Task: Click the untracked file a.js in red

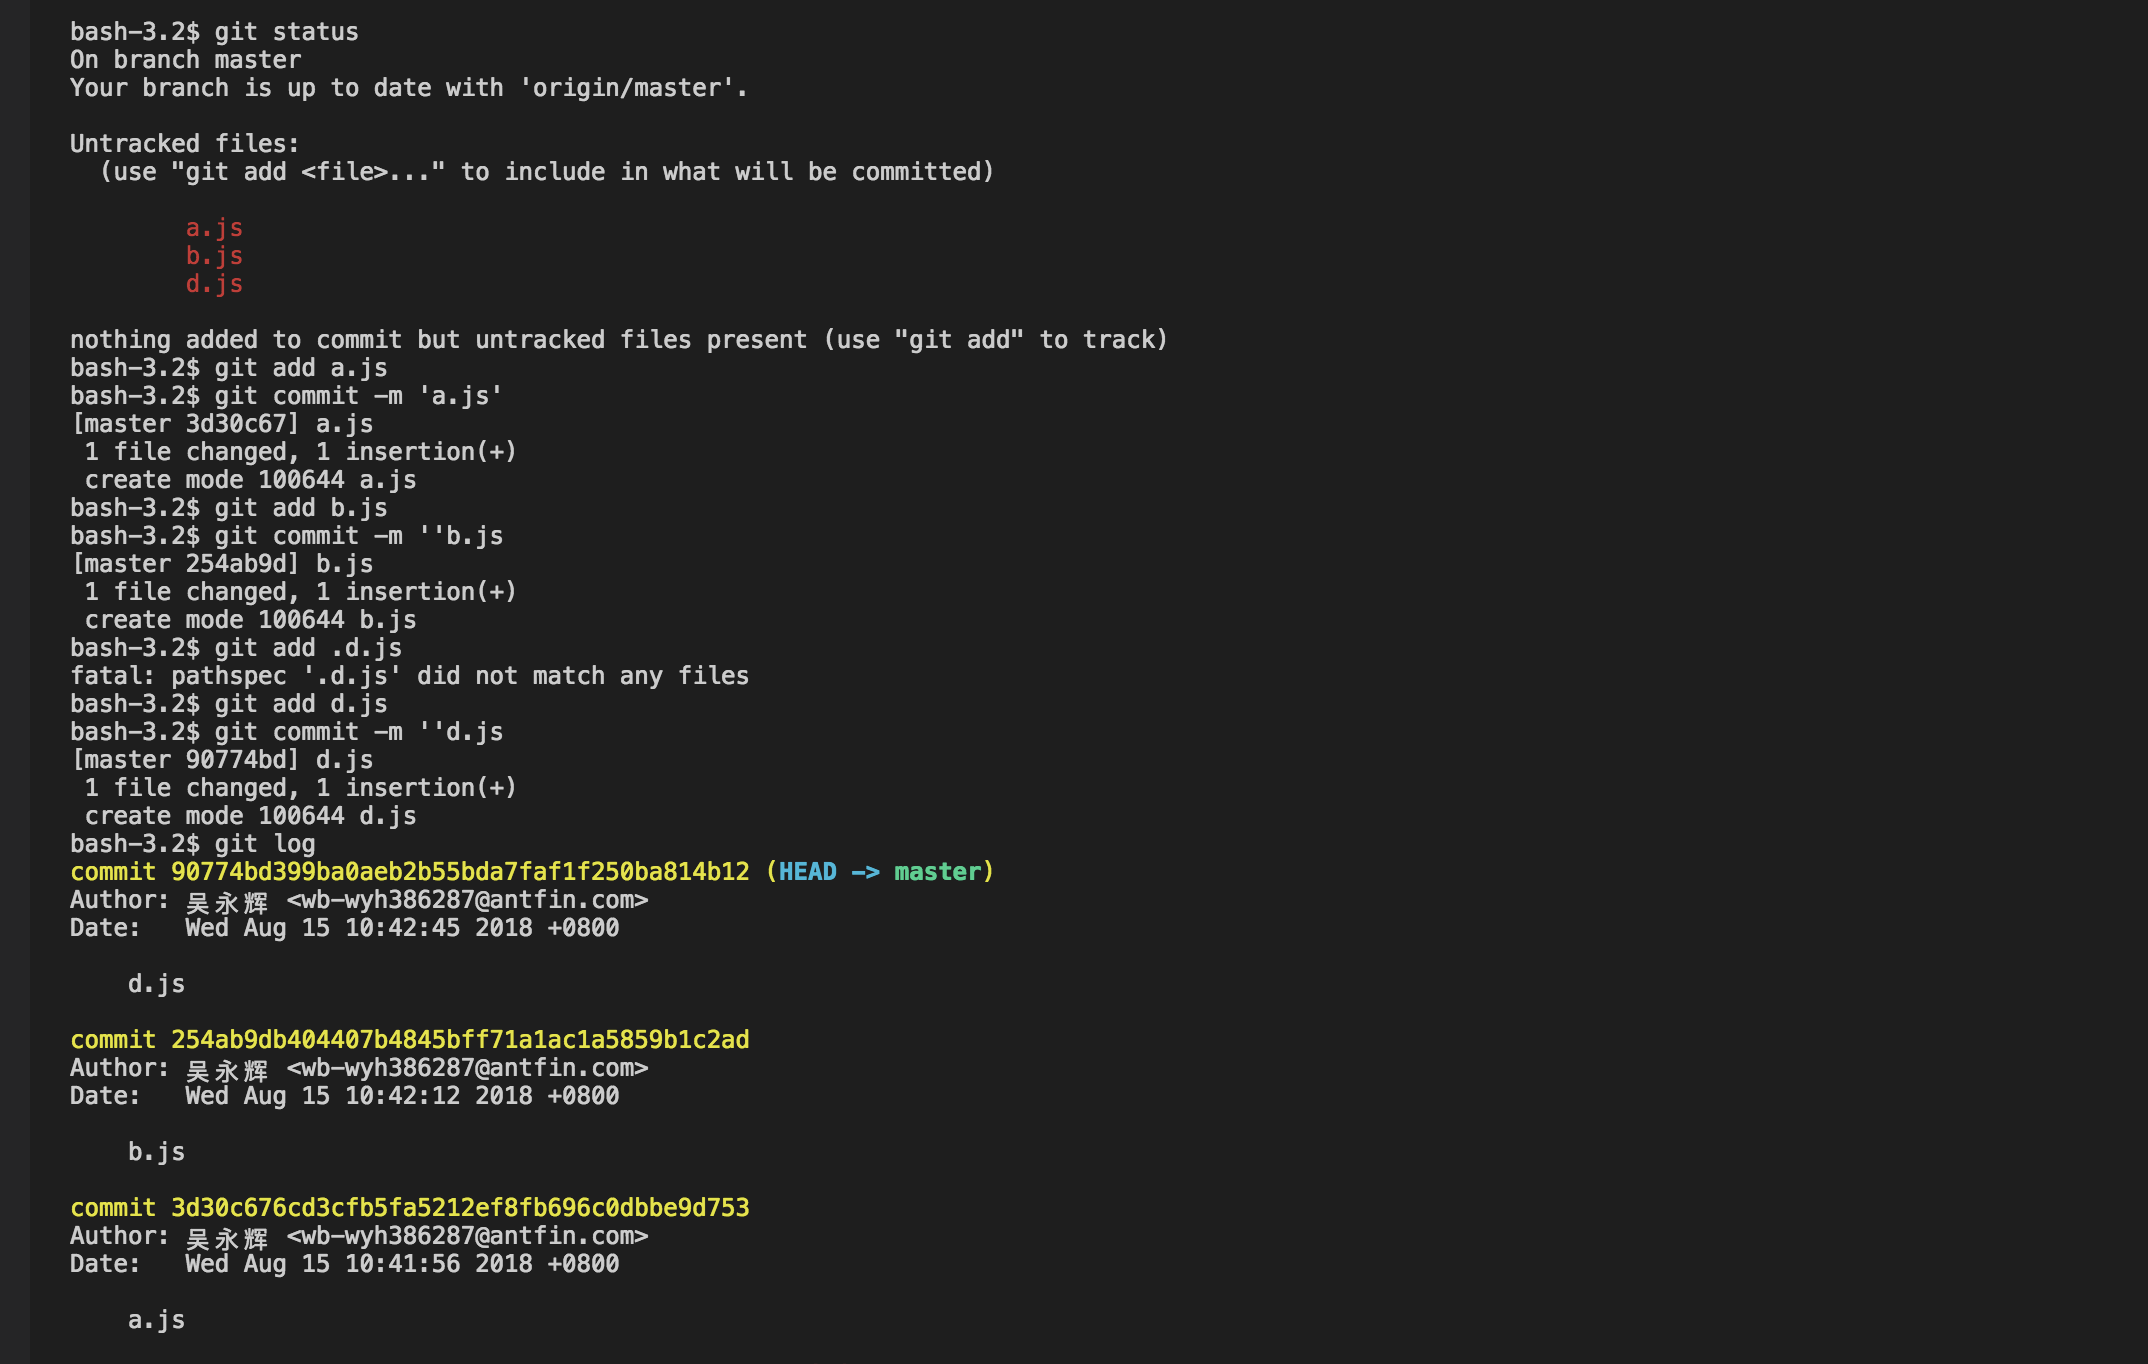Action: 214,228
